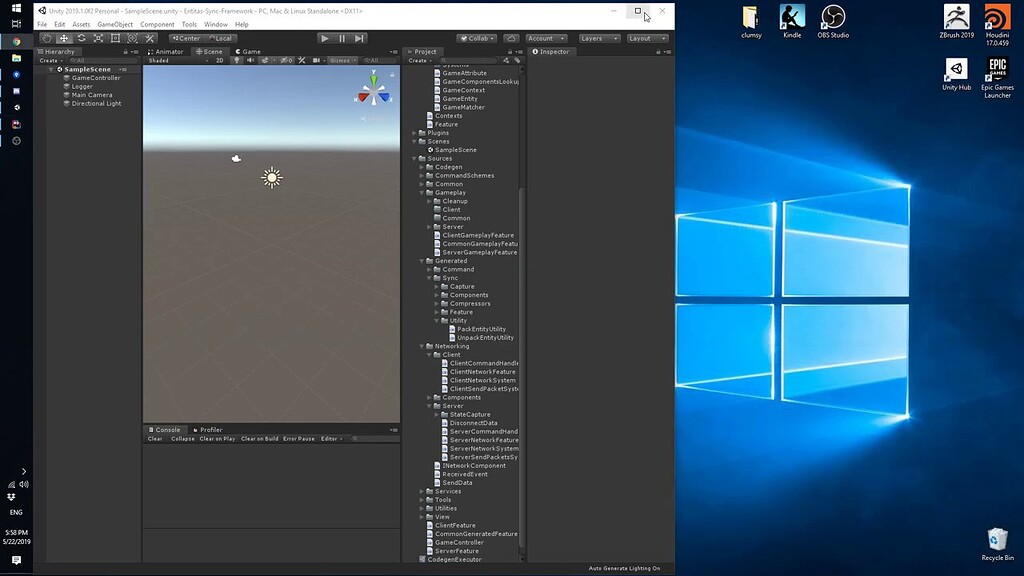Expand the Networking folder

pyautogui.click(x=420, y=346)
